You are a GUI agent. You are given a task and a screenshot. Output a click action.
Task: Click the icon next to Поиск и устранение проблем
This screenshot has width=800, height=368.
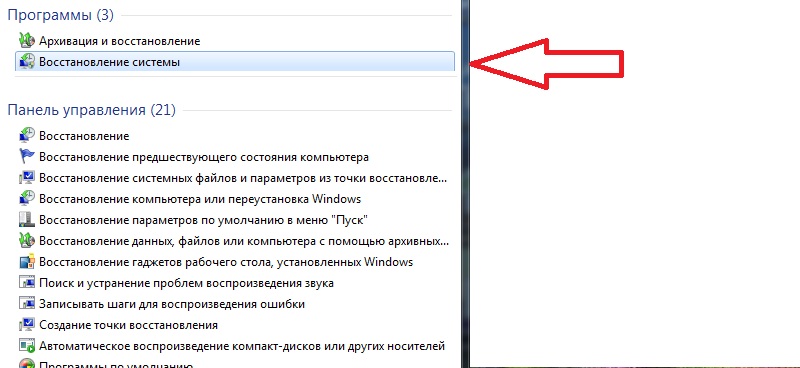(27, 283)
